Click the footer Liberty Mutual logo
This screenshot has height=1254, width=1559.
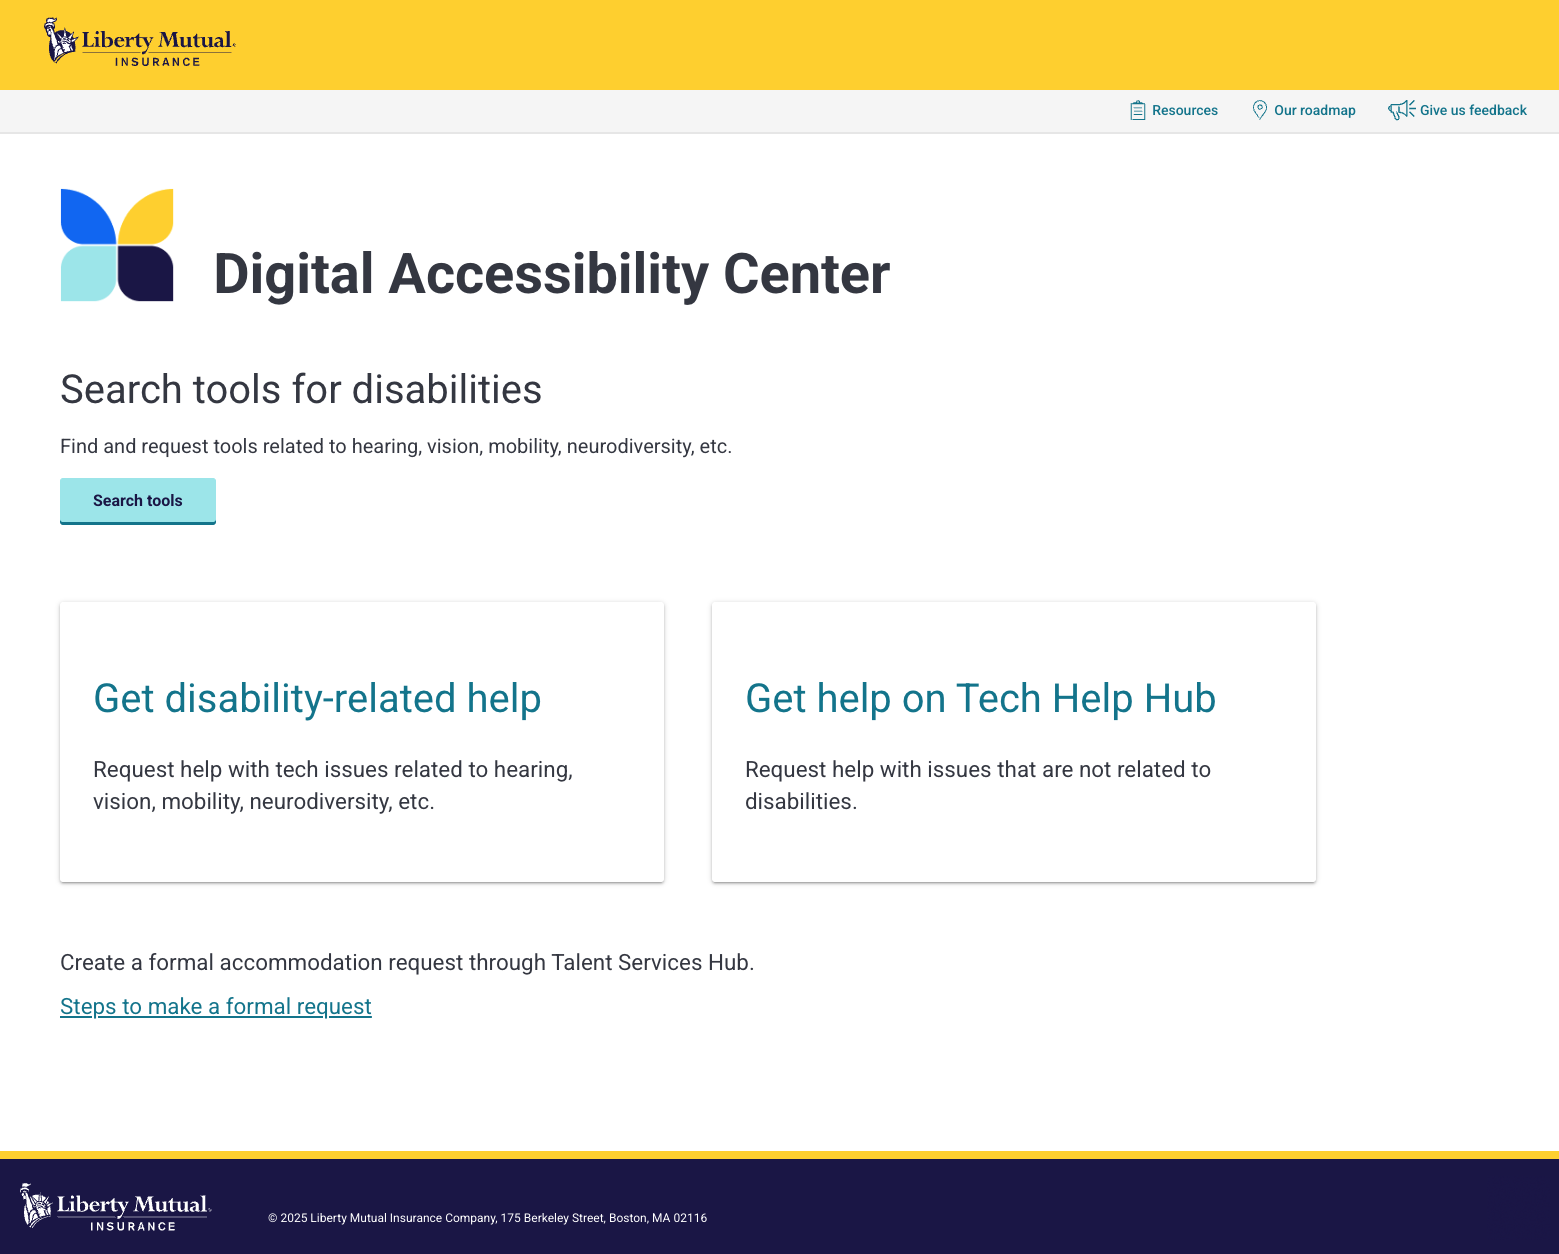tap(116, 1206)
